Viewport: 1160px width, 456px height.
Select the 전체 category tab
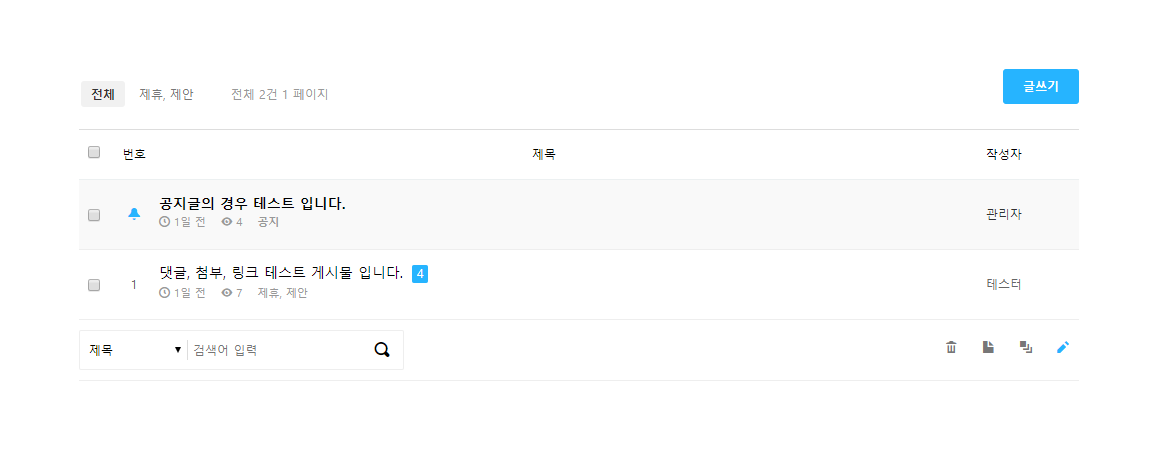pyautogui.click(x=103, y=94)
